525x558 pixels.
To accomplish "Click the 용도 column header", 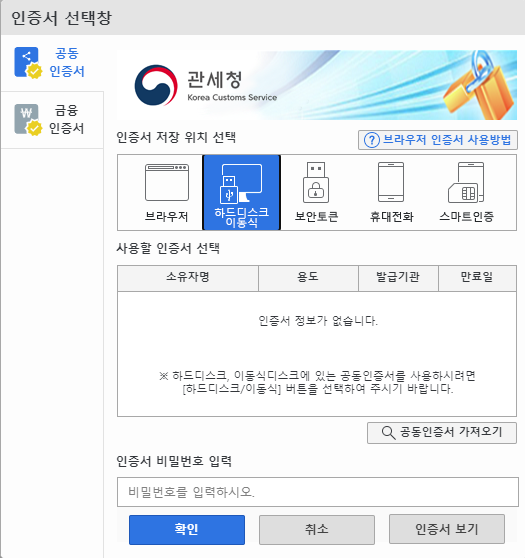I will tap(308, 278).
